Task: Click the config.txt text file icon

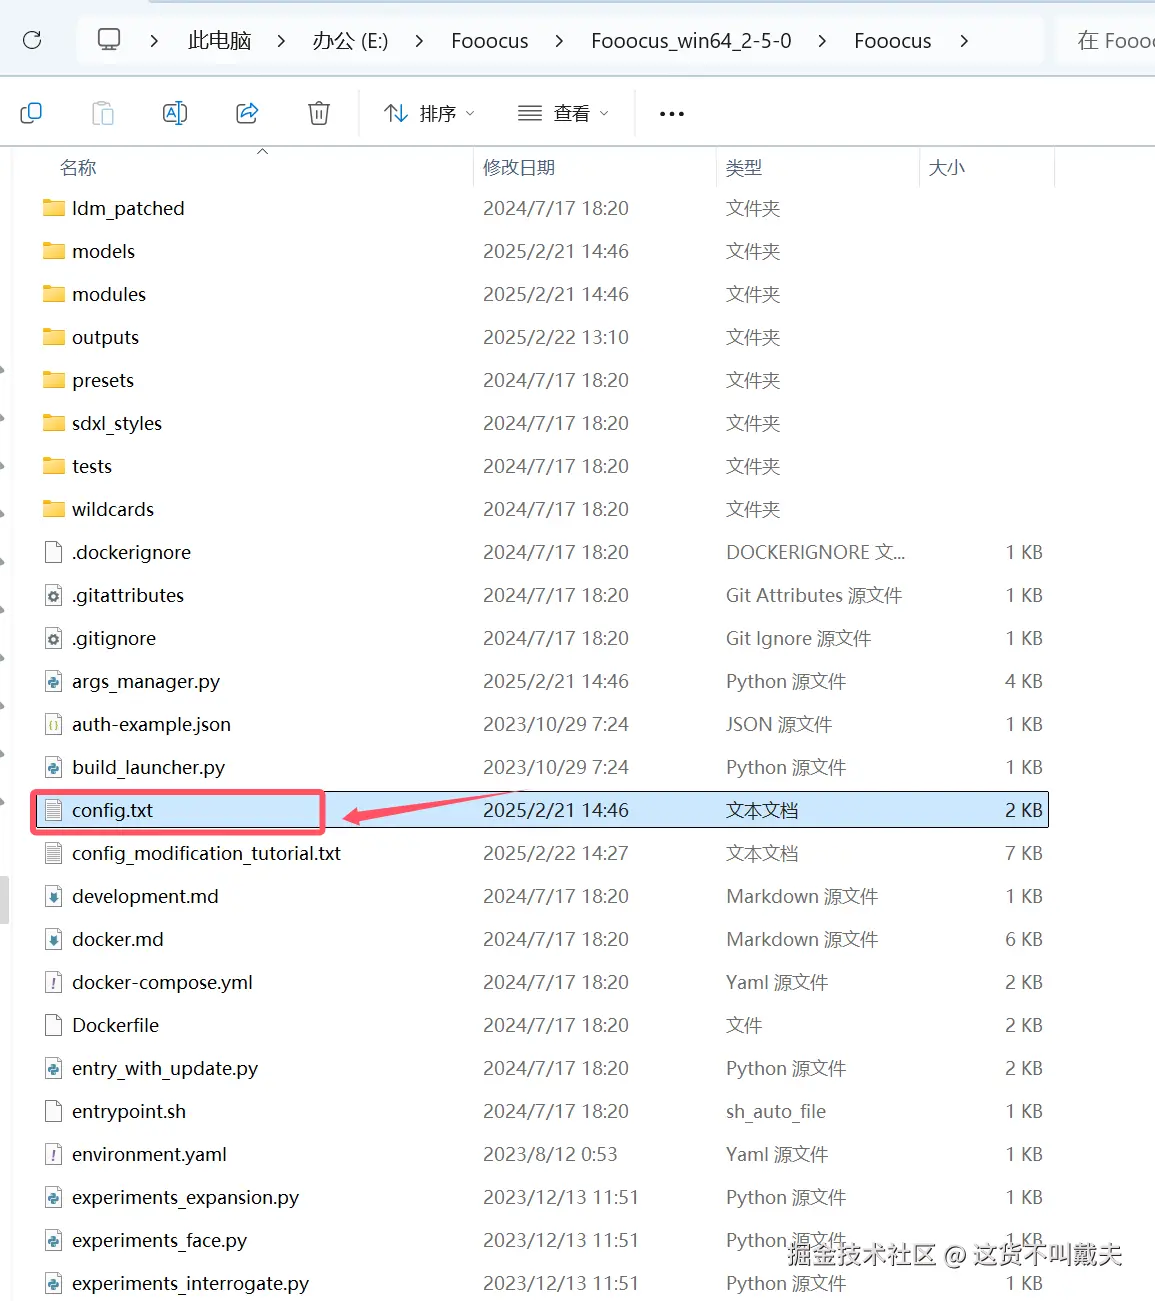Action: (54, 810)
